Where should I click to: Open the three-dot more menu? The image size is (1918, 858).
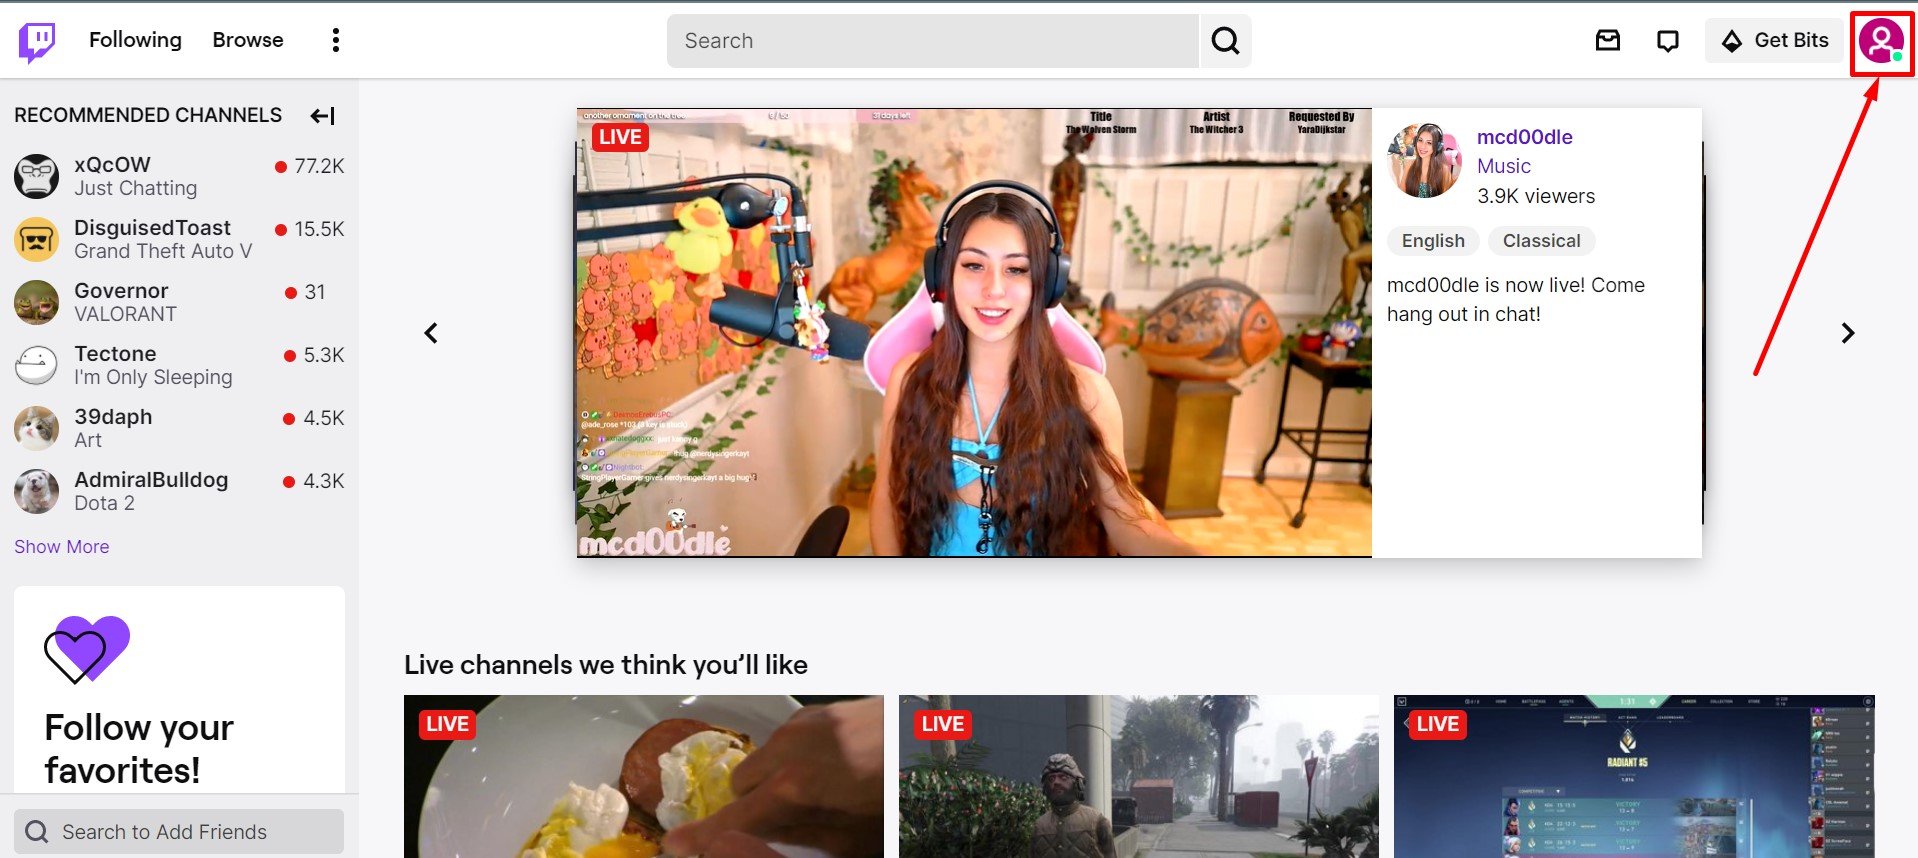[x=336, y=40]
